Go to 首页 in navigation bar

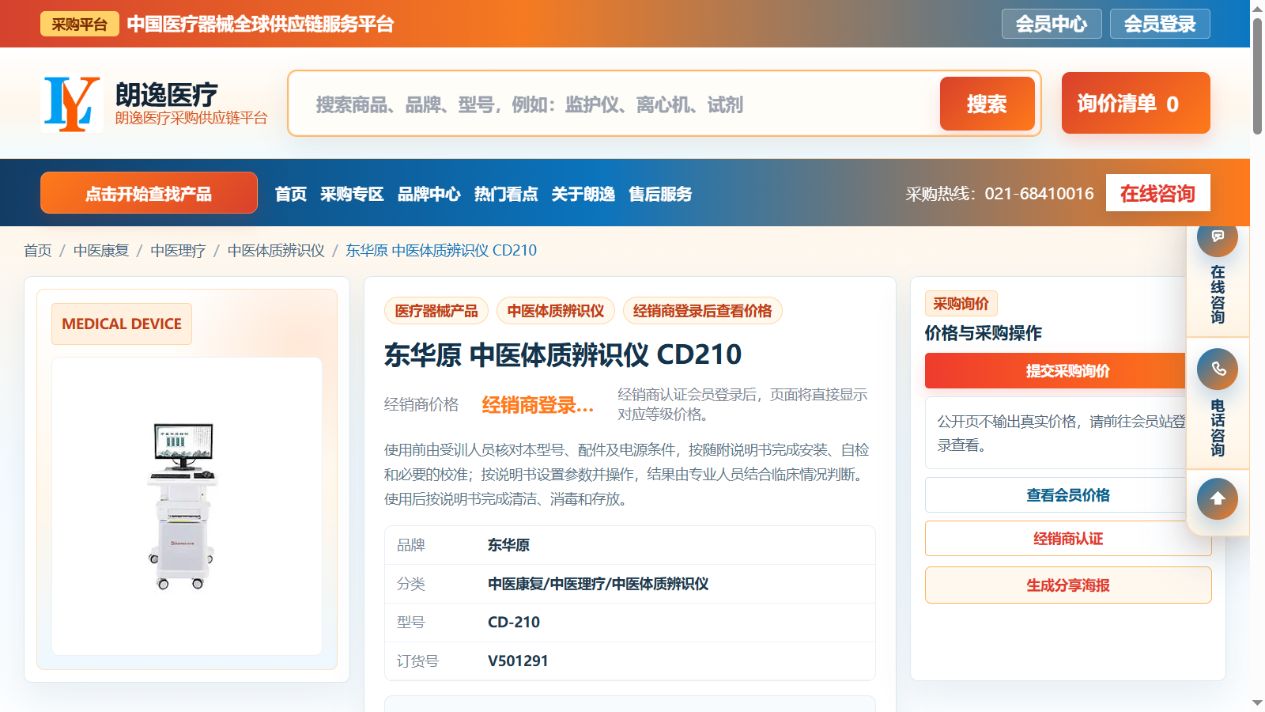pos(291,194)
